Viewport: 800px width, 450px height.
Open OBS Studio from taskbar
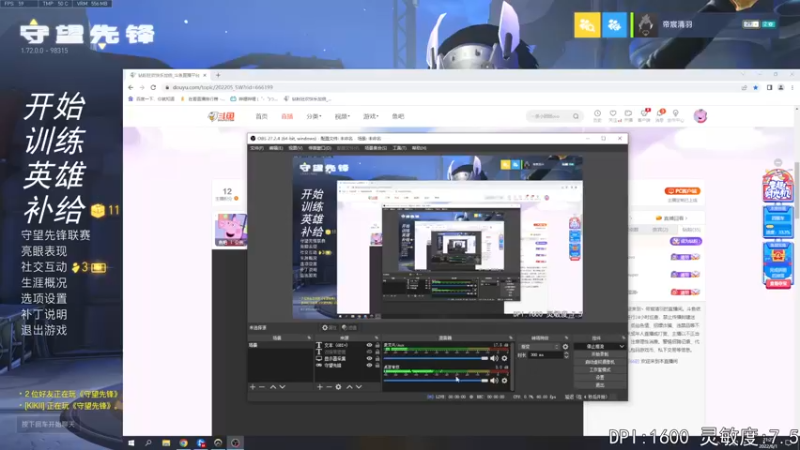click(235, 443)
